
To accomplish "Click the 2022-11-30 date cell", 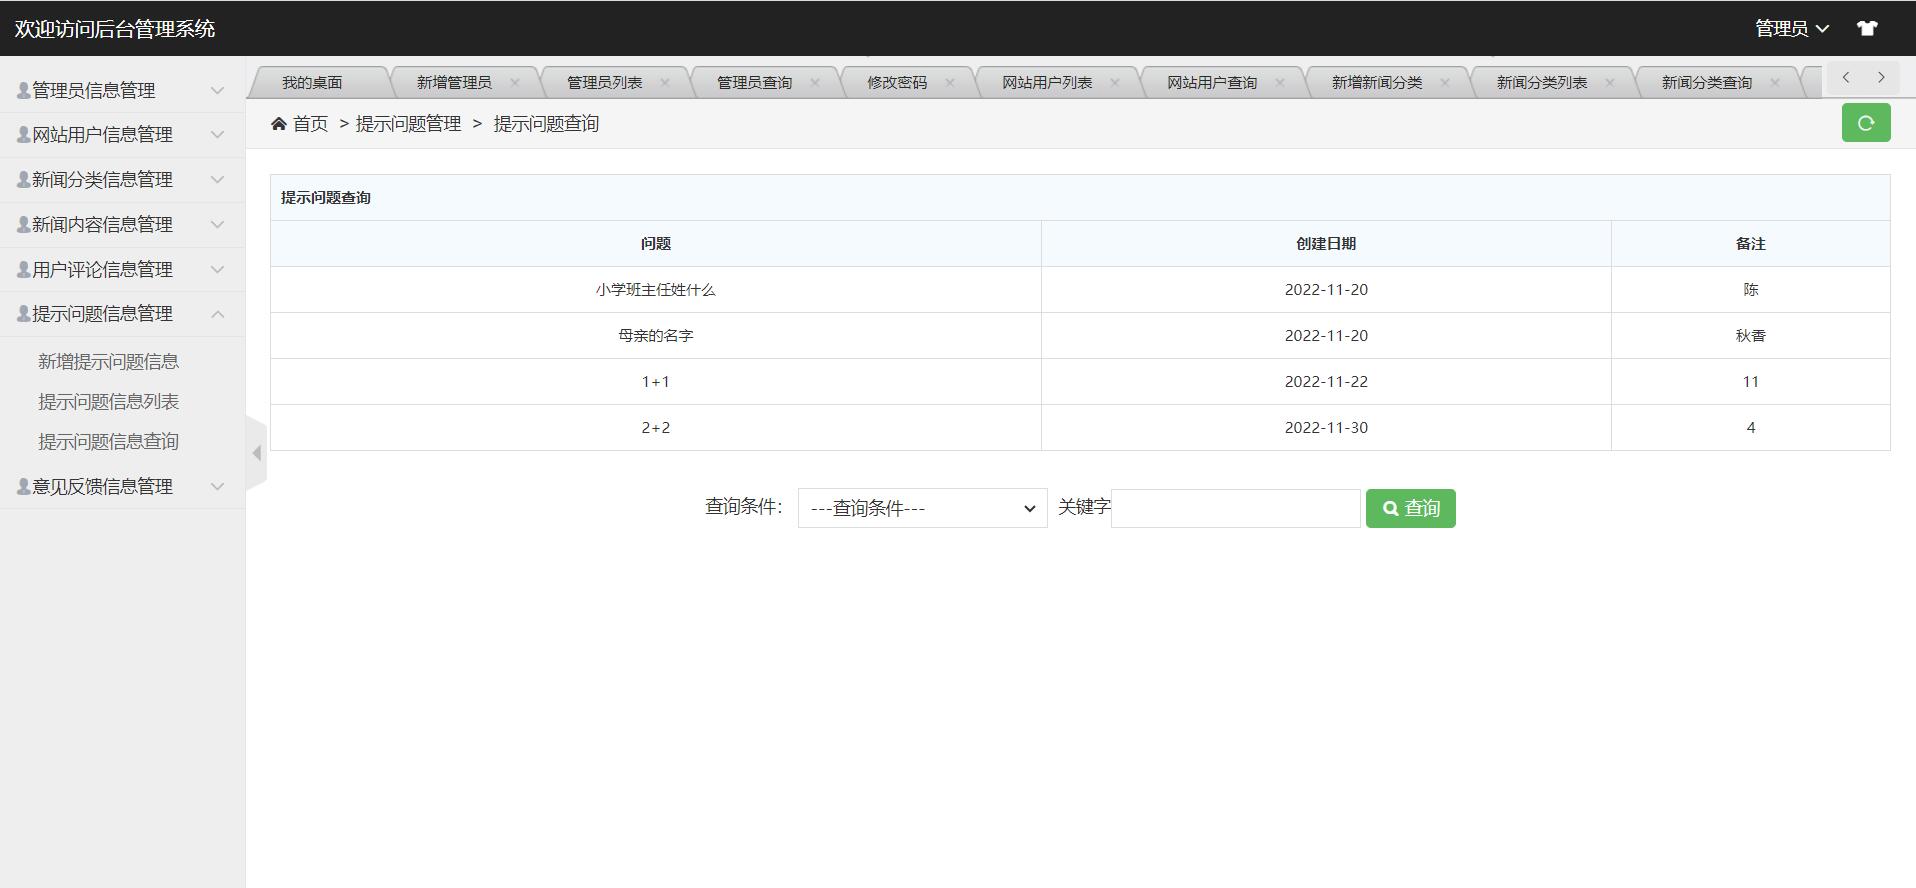I will pos(1326,427).
